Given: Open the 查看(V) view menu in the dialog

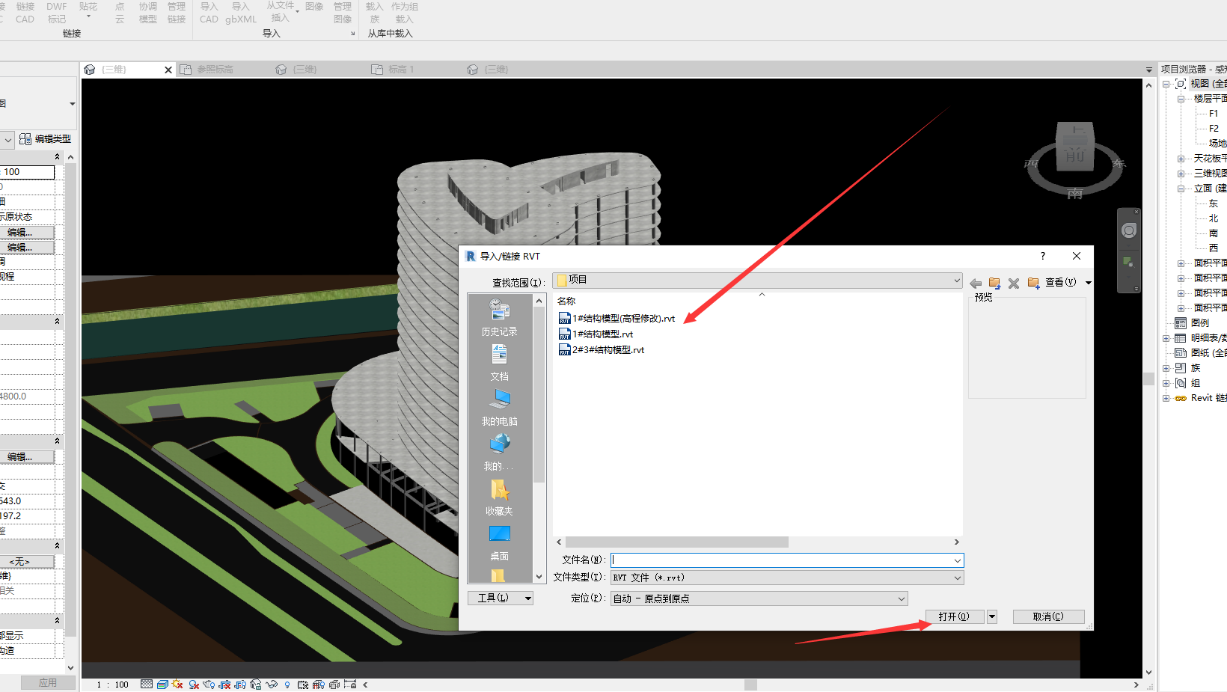Looking at the screenshot, I should pyautogui.click(x=1068, y=283).
